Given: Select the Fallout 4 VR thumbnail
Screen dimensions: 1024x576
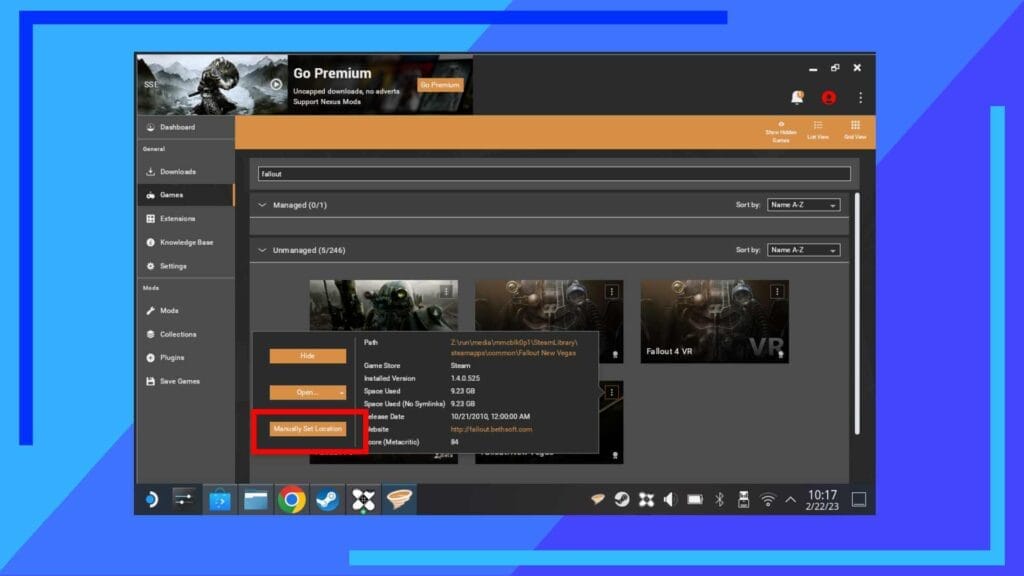Looking at the screenshot, I should coord(714,321).
